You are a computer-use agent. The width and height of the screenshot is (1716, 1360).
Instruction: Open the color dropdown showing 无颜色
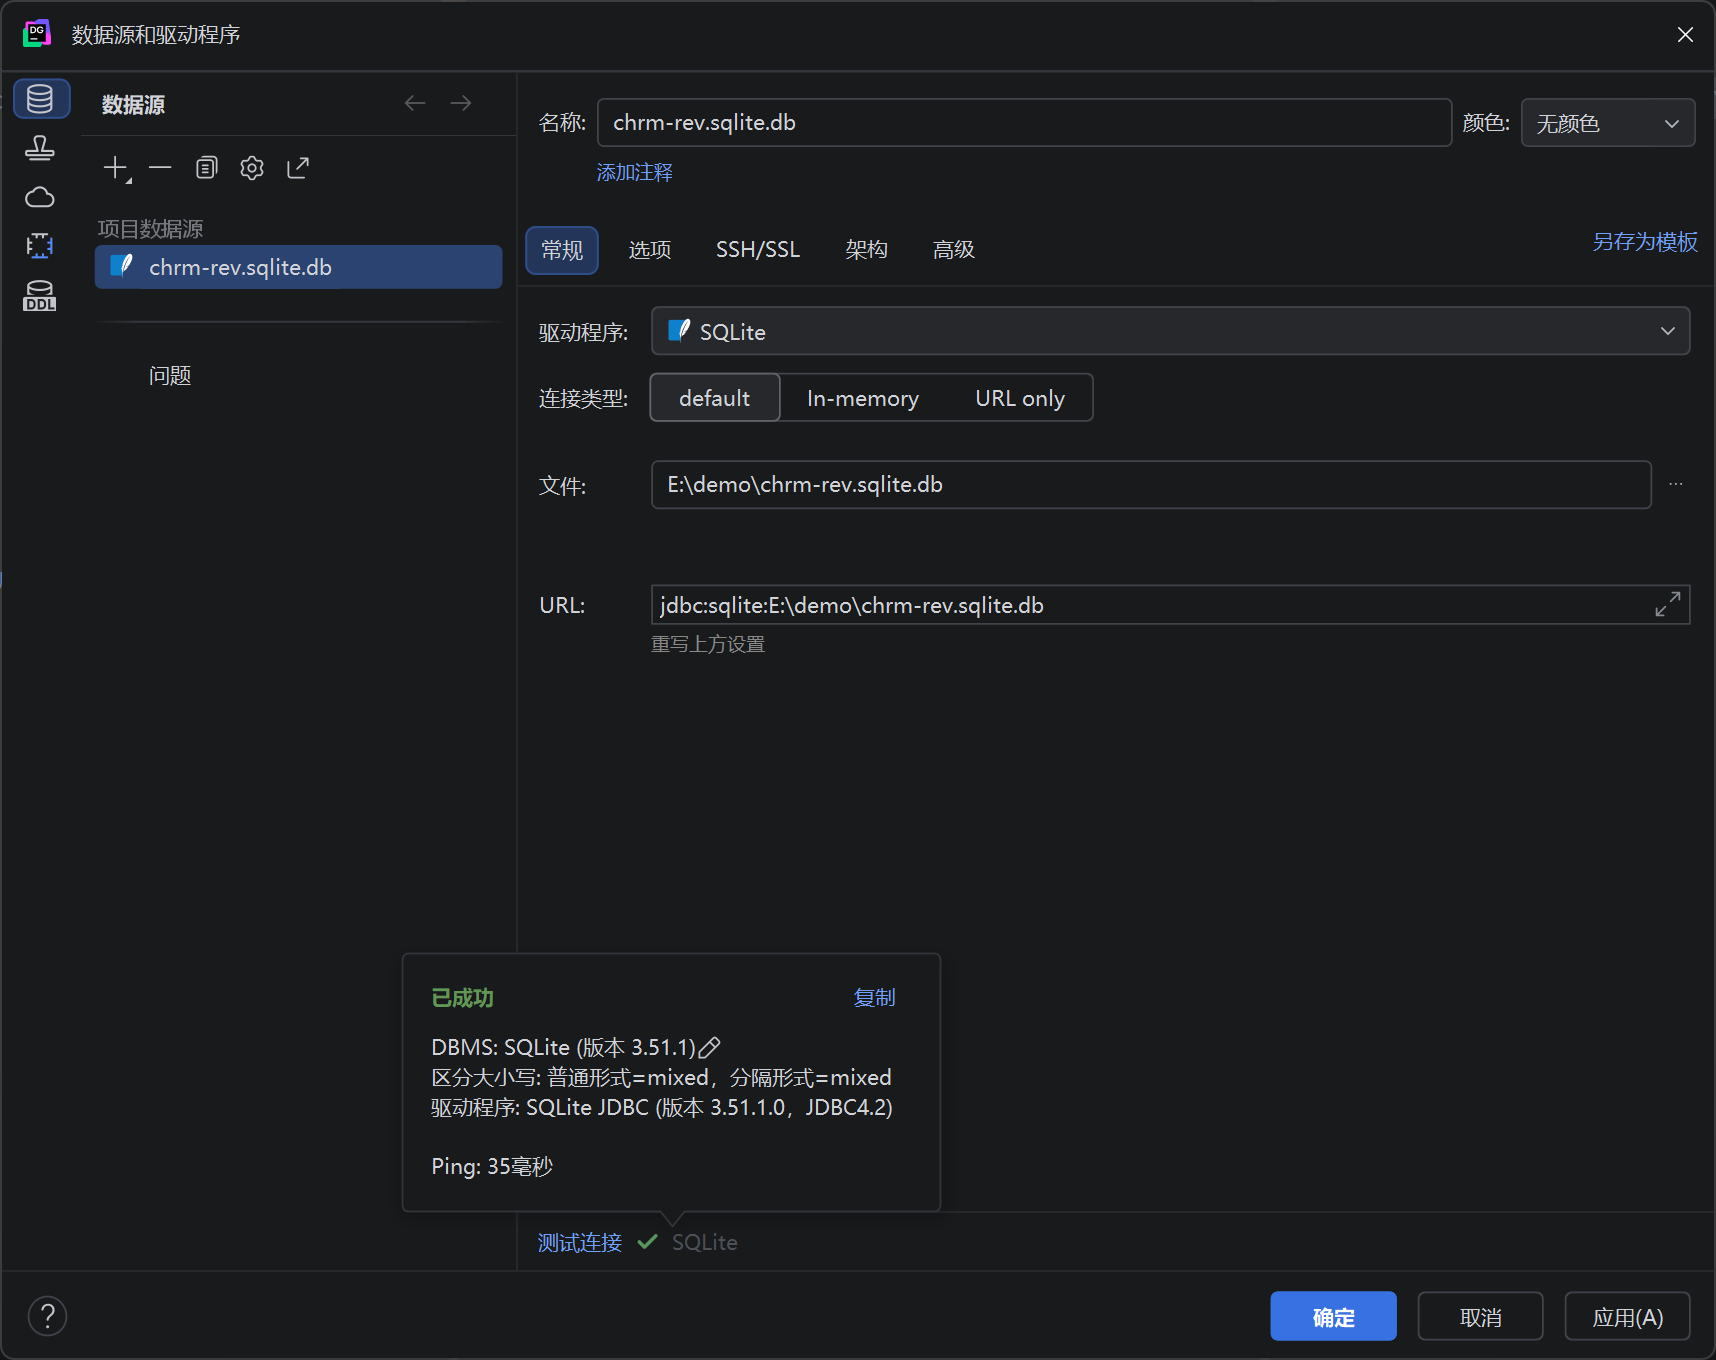1608,123
